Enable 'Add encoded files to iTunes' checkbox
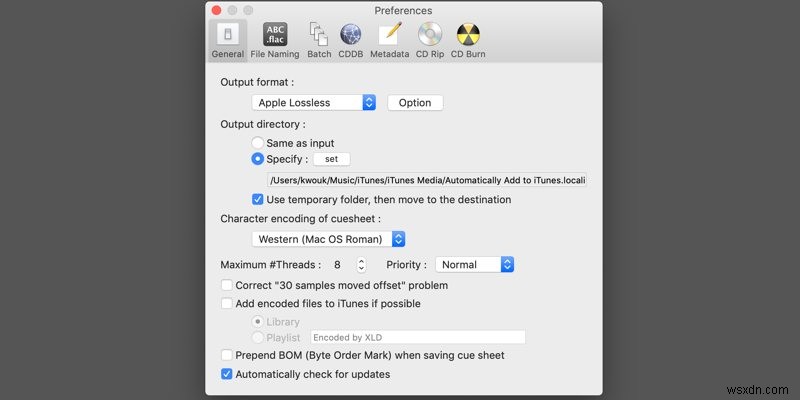 (x=227, y=304)
